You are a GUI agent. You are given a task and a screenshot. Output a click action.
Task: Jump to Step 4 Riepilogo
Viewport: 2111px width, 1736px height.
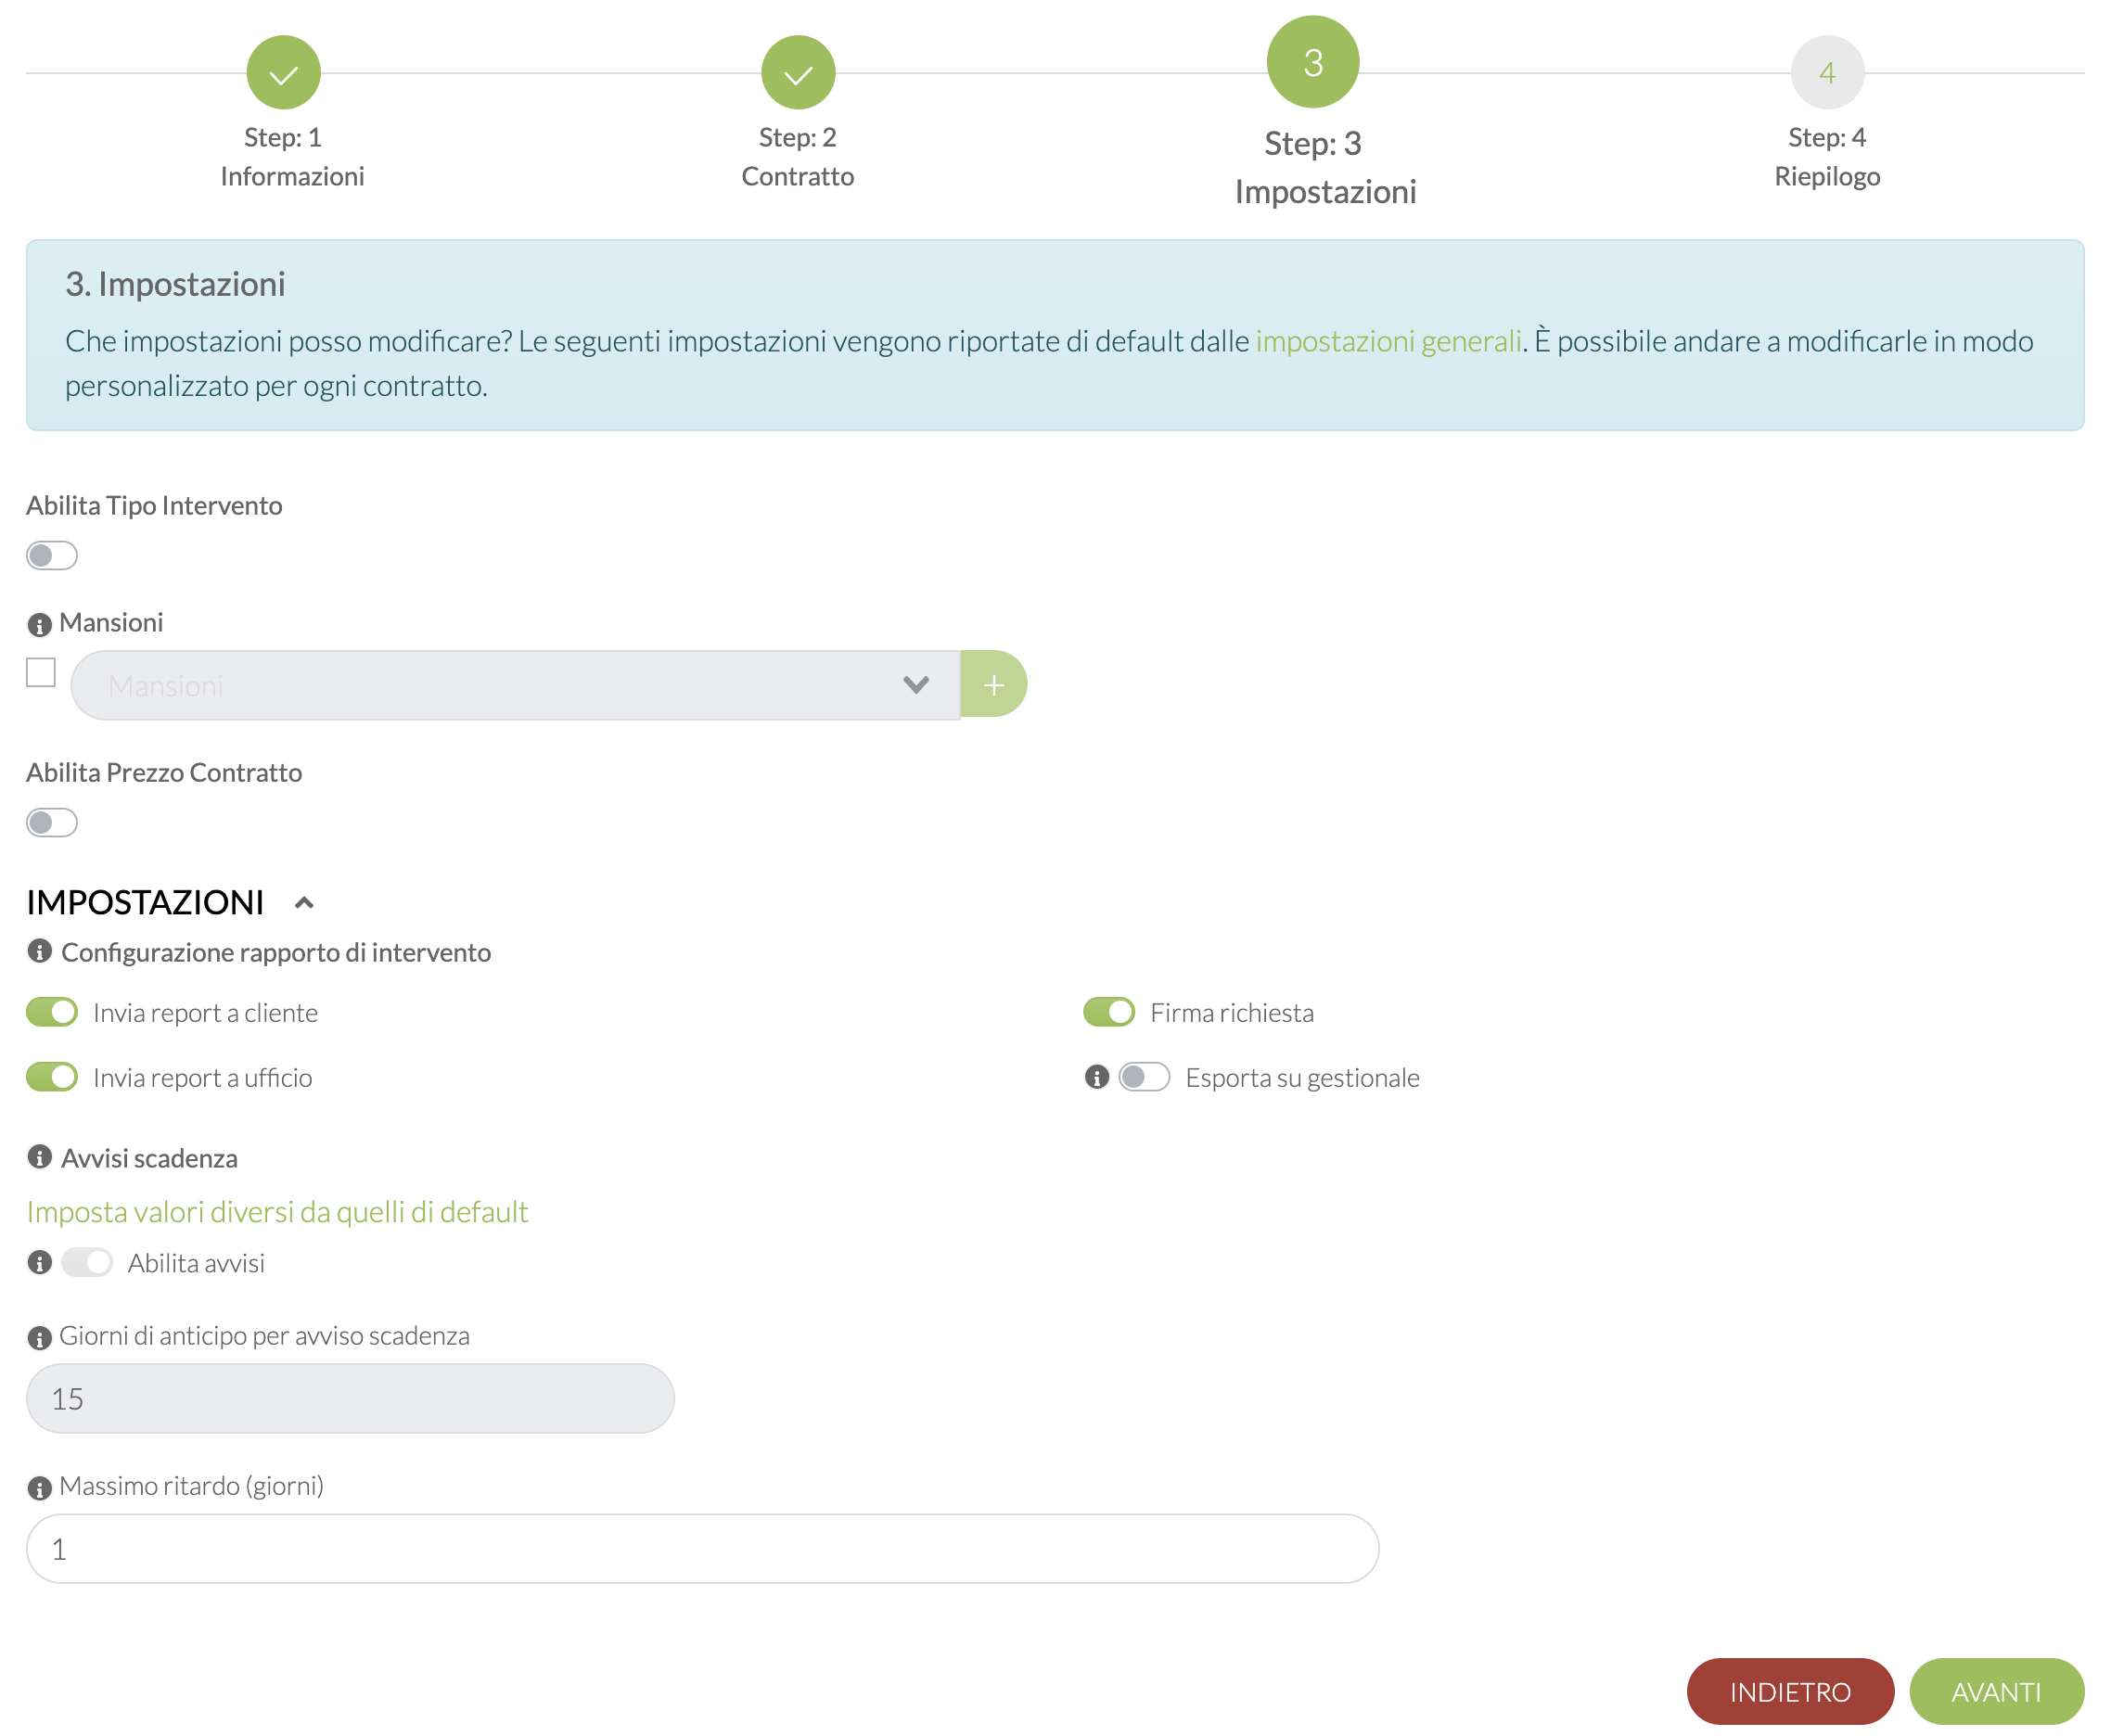click(1826, 72)
